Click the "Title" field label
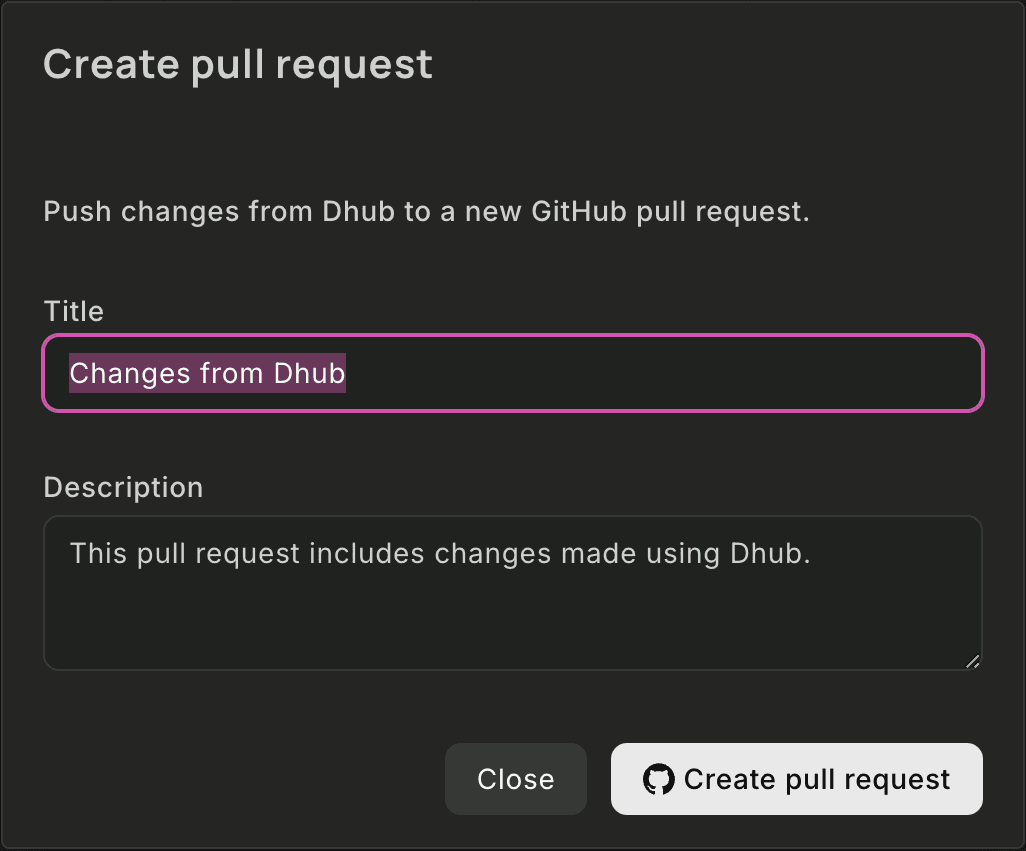This screenshot has width=1026, height=851. pos(73,311)
